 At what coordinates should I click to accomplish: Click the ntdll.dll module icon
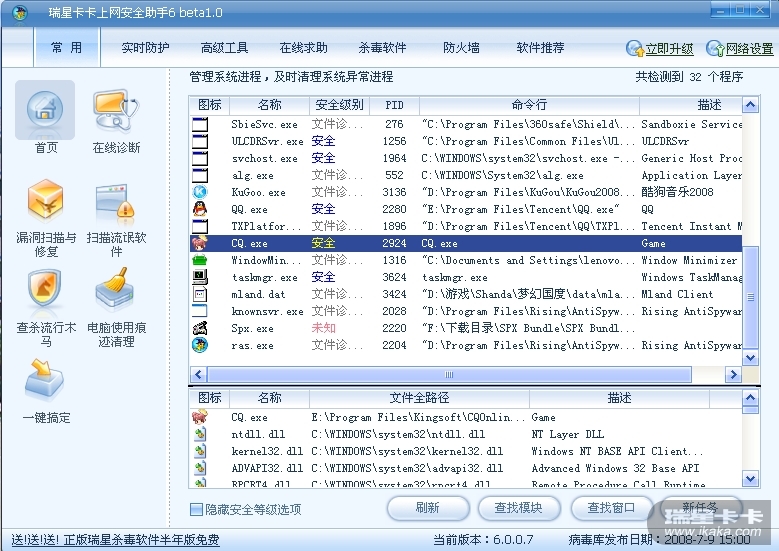(200, 434)
